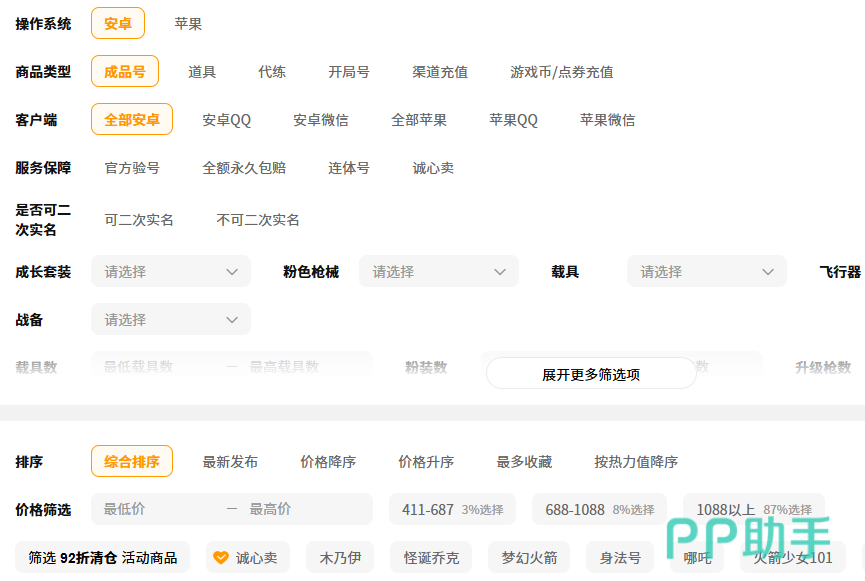Image resolution: width=865 pixels, height=581 pixels.
Task: Filter 92折清仓 activity products
Action: (103, 557)
